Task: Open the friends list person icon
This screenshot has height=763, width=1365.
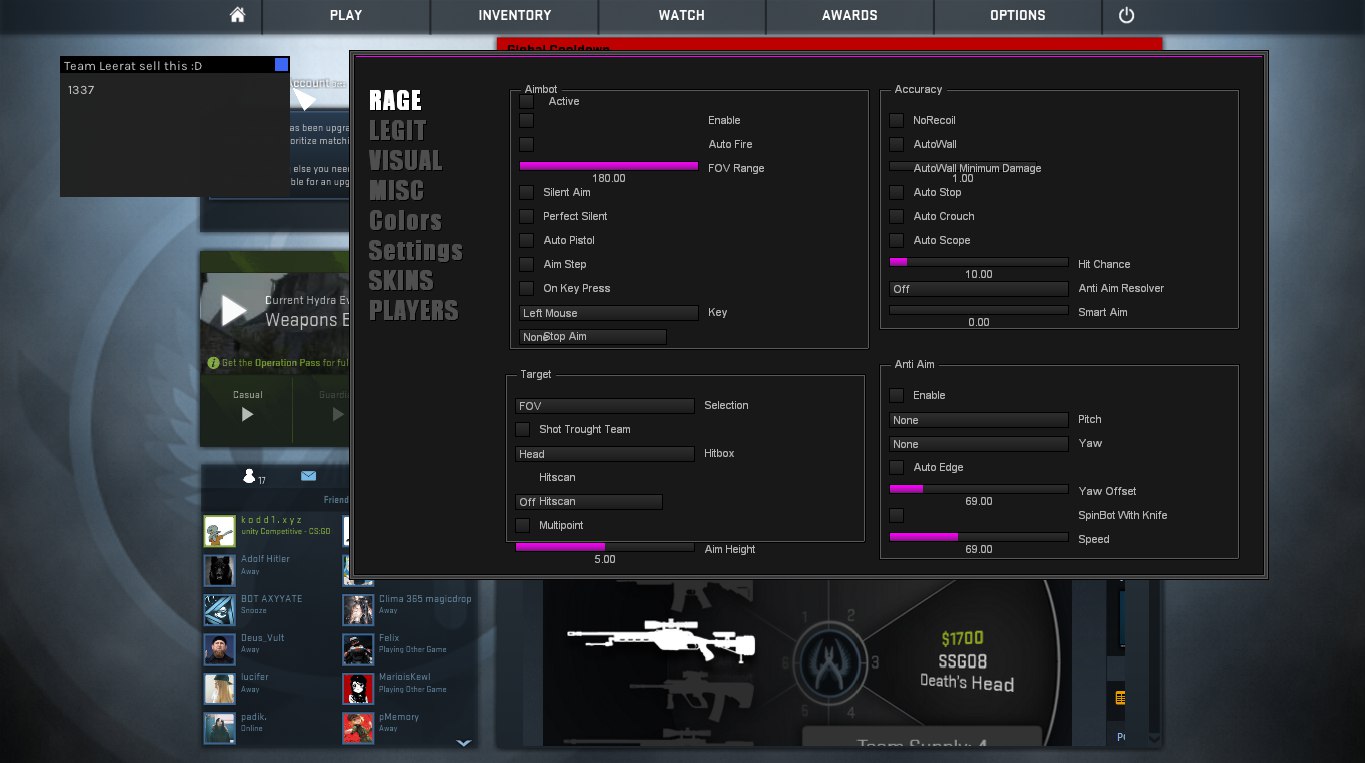Action: pyautogui.click(x=250, y=476)
